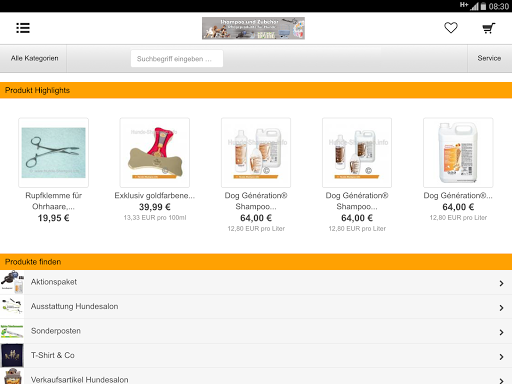Select the gold bone product thumbnail
The width and height of the screenshot is (512, 384).
point(155,153)
